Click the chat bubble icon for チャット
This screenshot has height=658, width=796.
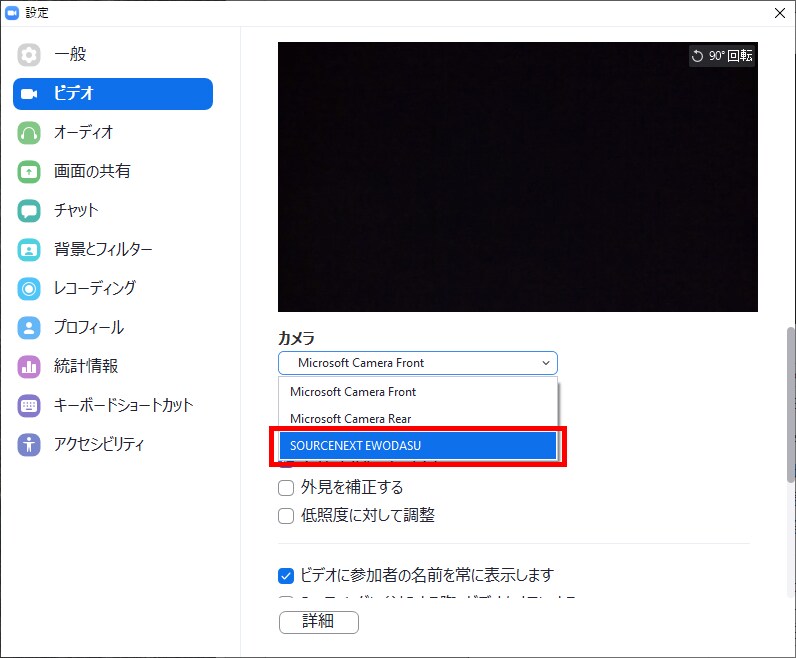tap(29, 211)
